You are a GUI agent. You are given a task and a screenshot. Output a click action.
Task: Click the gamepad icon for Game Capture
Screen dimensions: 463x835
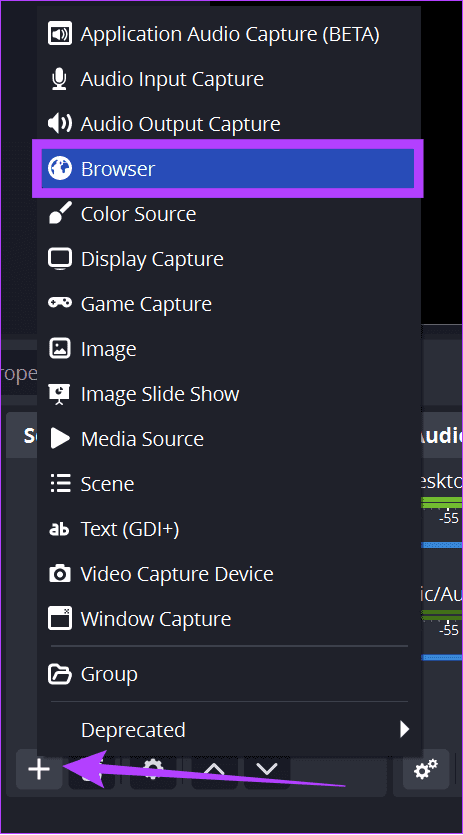click(x=60, y=303)
